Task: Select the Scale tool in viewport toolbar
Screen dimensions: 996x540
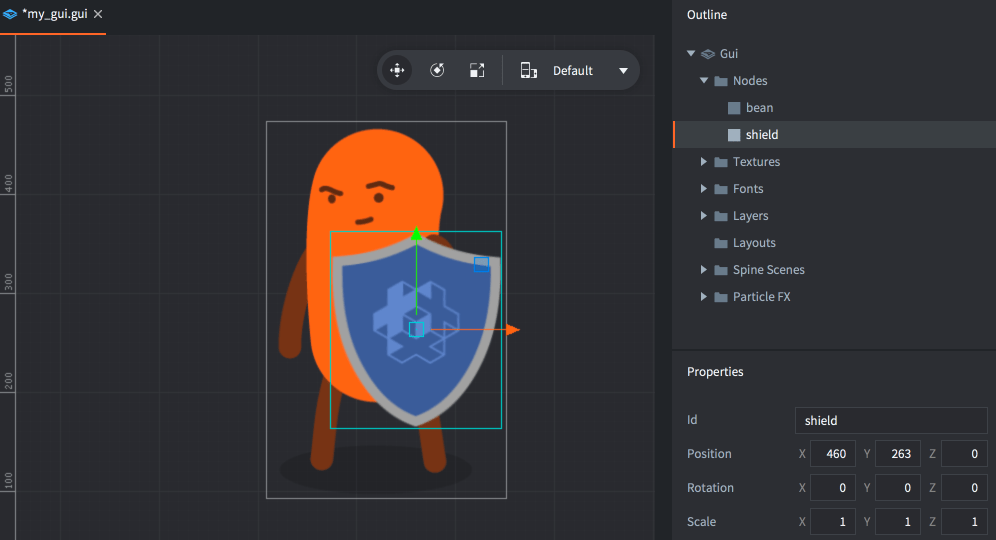Action: pos(477,71)
